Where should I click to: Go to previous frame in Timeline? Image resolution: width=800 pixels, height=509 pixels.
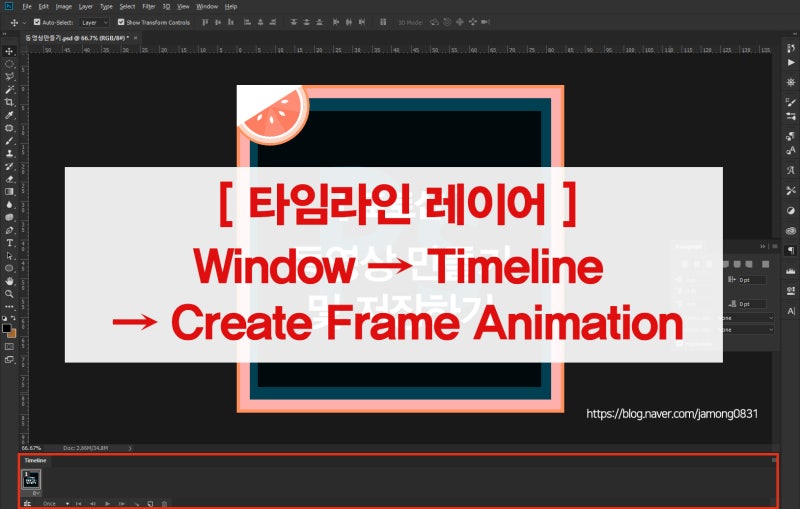93,503
